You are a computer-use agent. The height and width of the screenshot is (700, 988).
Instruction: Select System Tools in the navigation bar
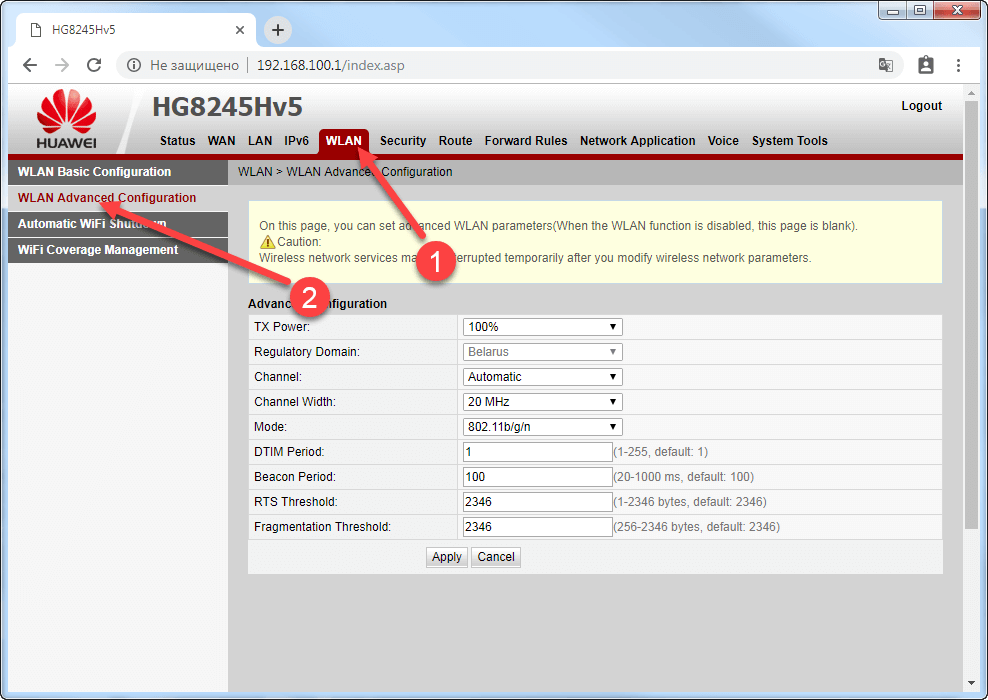click(x=789, y=141)
